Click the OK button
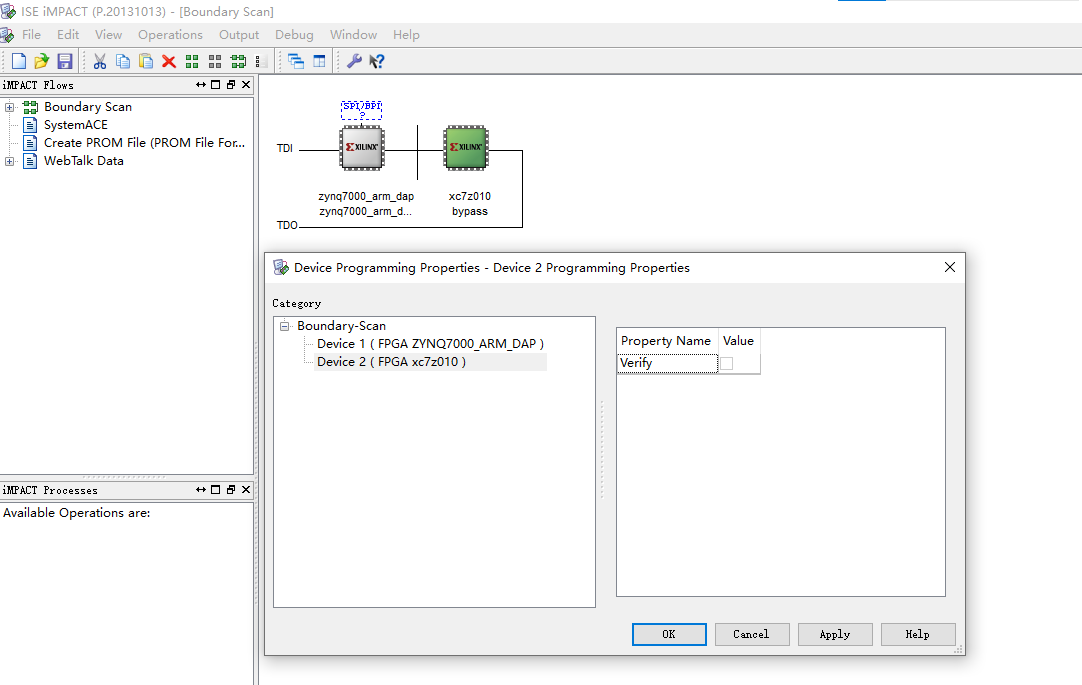This screenshot has width=1082, height=685. [x=669, y=635]
